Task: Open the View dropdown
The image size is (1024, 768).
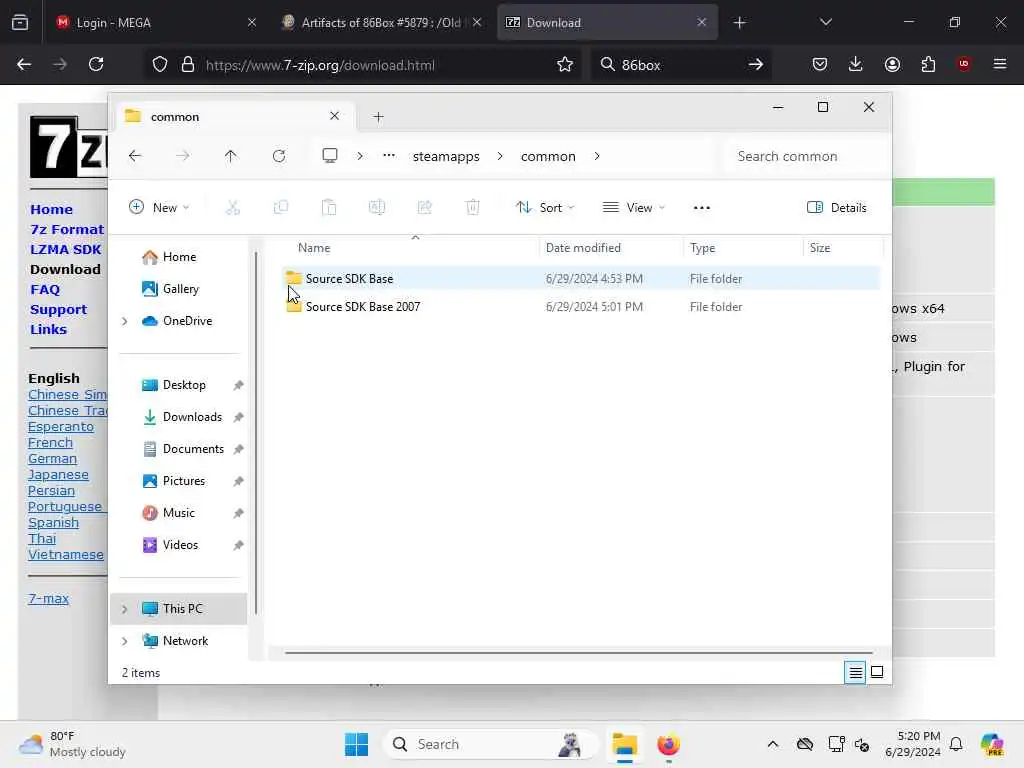Action: 633,208
